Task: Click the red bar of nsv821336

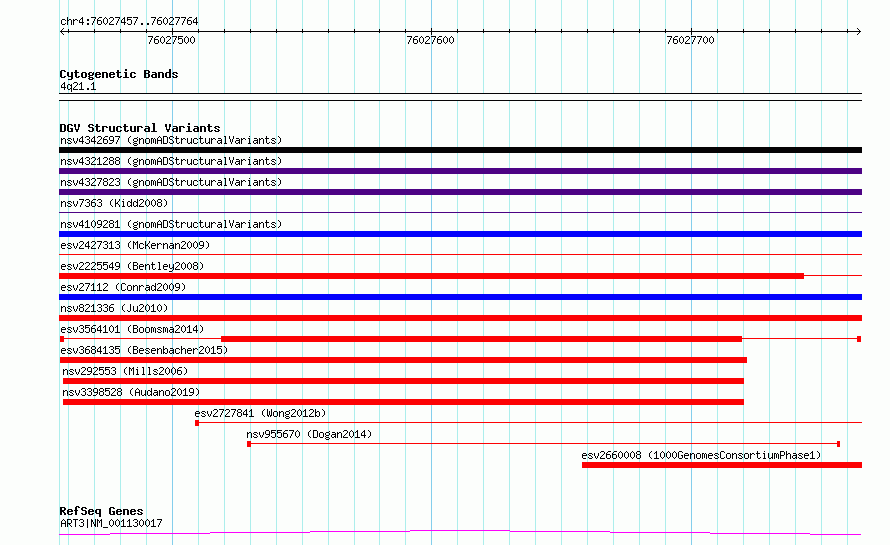Action: [x=460, y=318]
